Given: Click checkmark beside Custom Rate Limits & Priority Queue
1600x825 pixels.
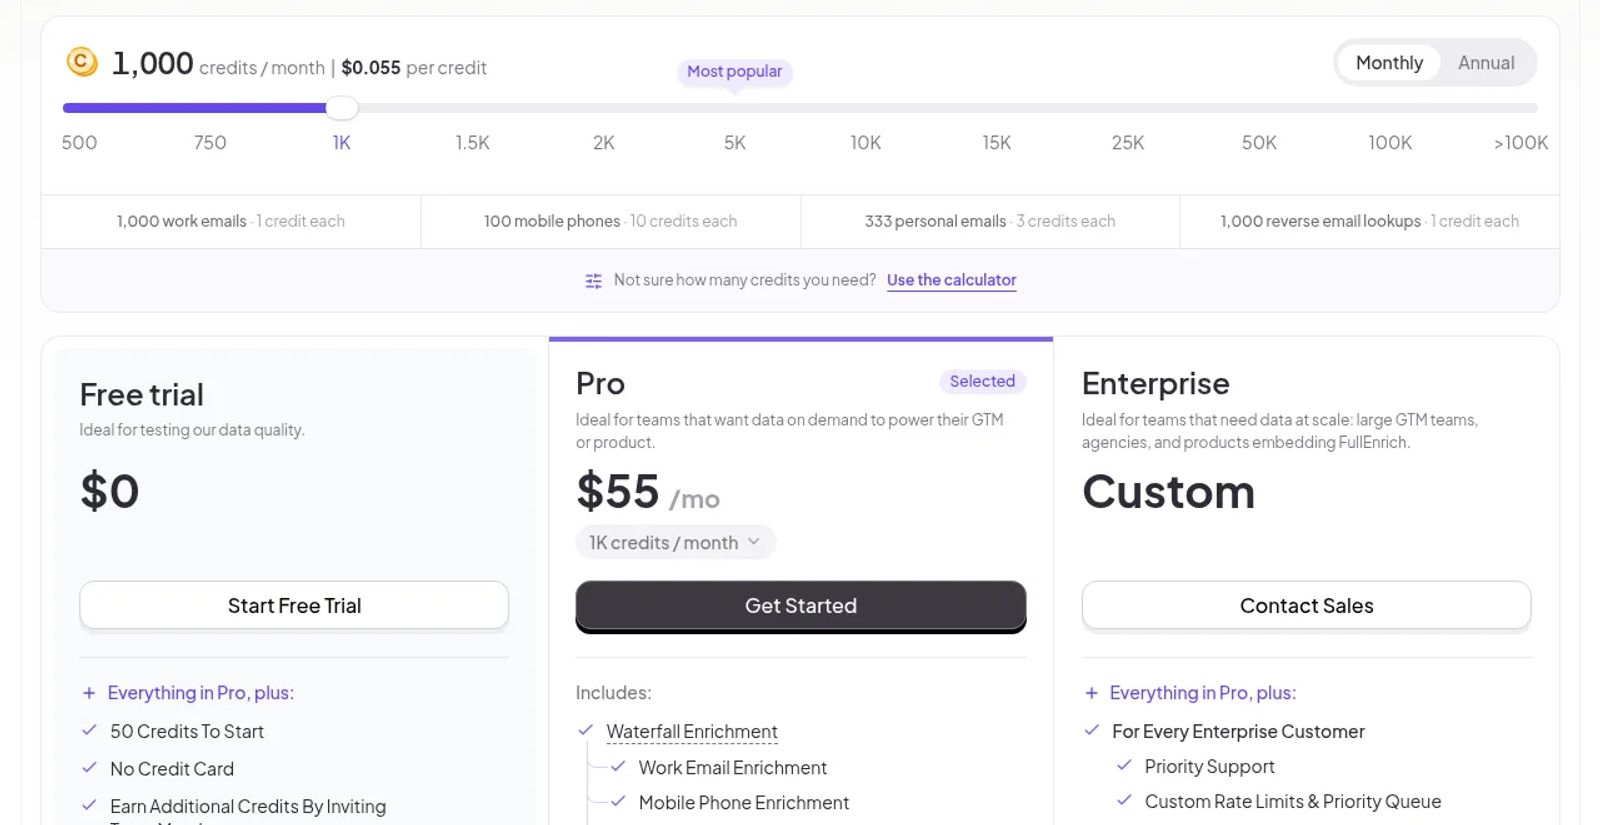Looking at the screenshot, I should (1124, 801).
